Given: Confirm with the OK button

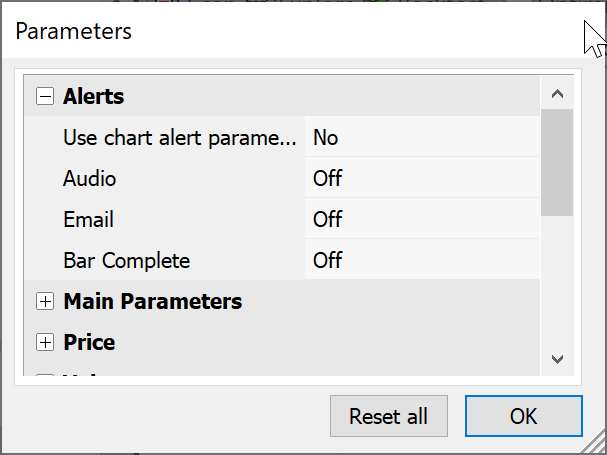Looking at the screenshot, I should pos(523,416).
